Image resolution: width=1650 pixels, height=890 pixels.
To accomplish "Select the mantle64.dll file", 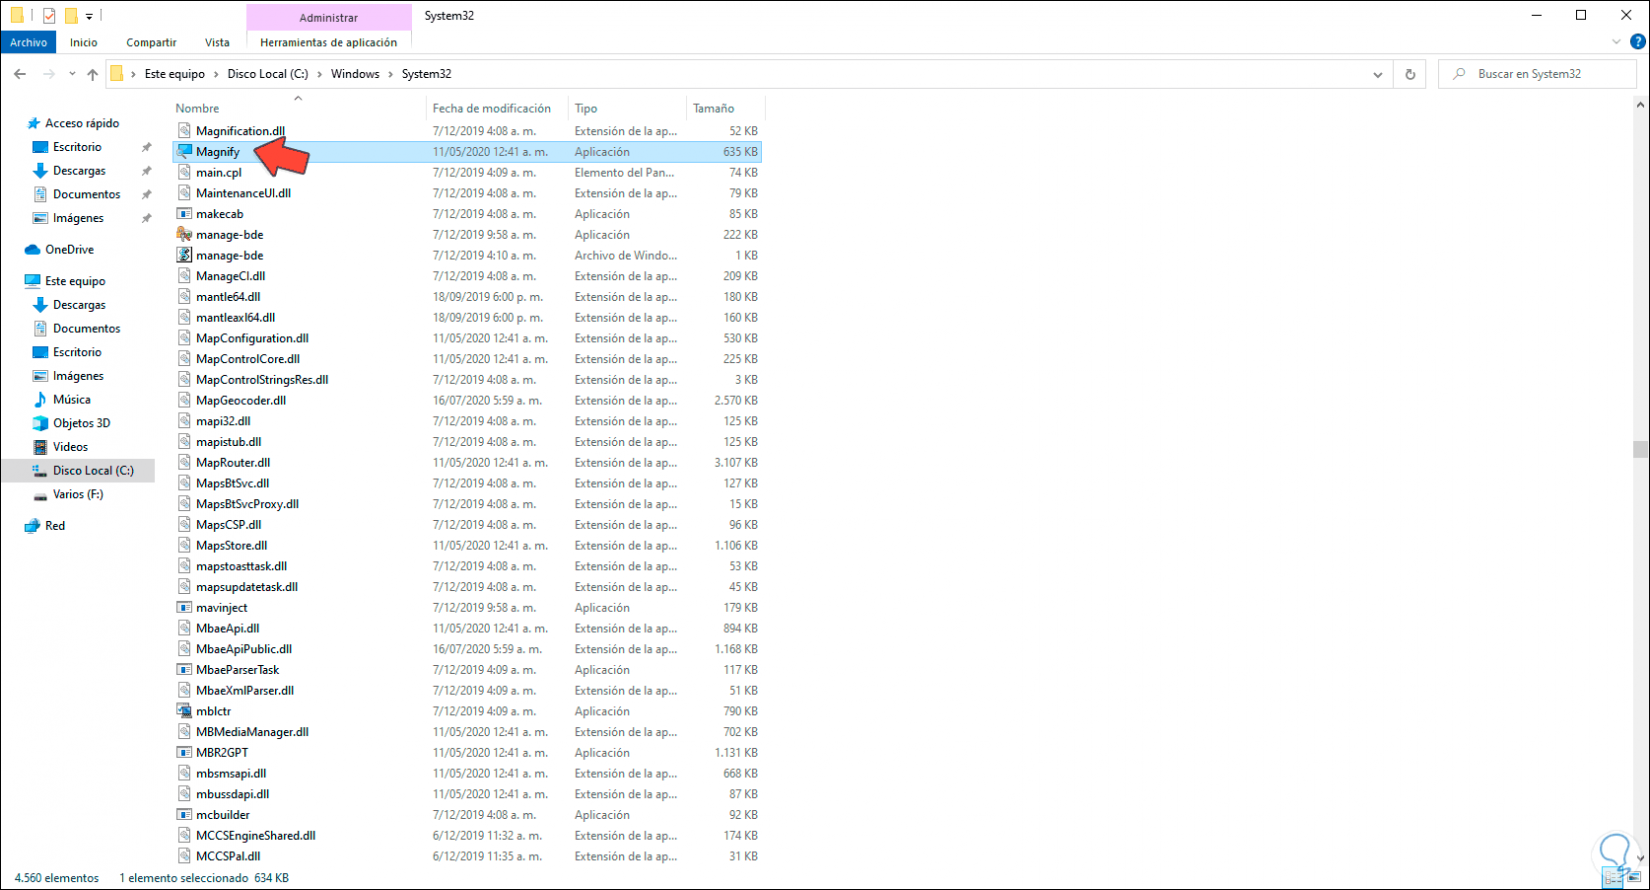I will coord(228,297).
